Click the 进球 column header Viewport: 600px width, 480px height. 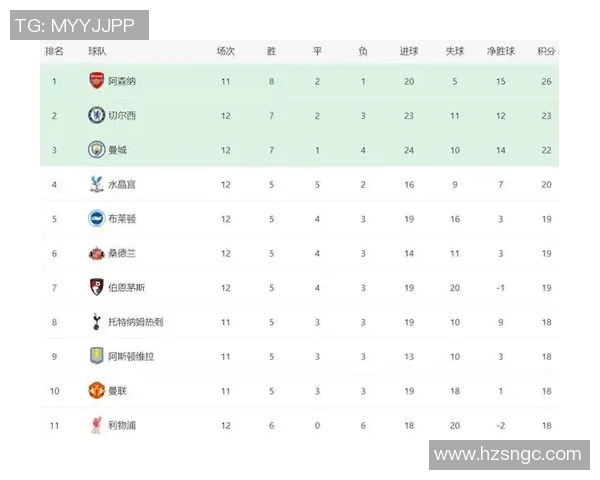point(409,51)
